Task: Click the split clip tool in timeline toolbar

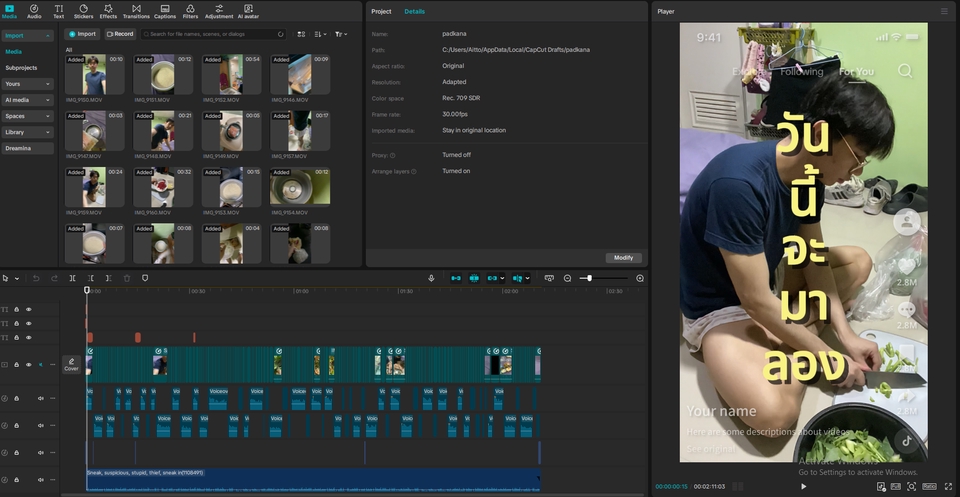Action: pos(72,278)
